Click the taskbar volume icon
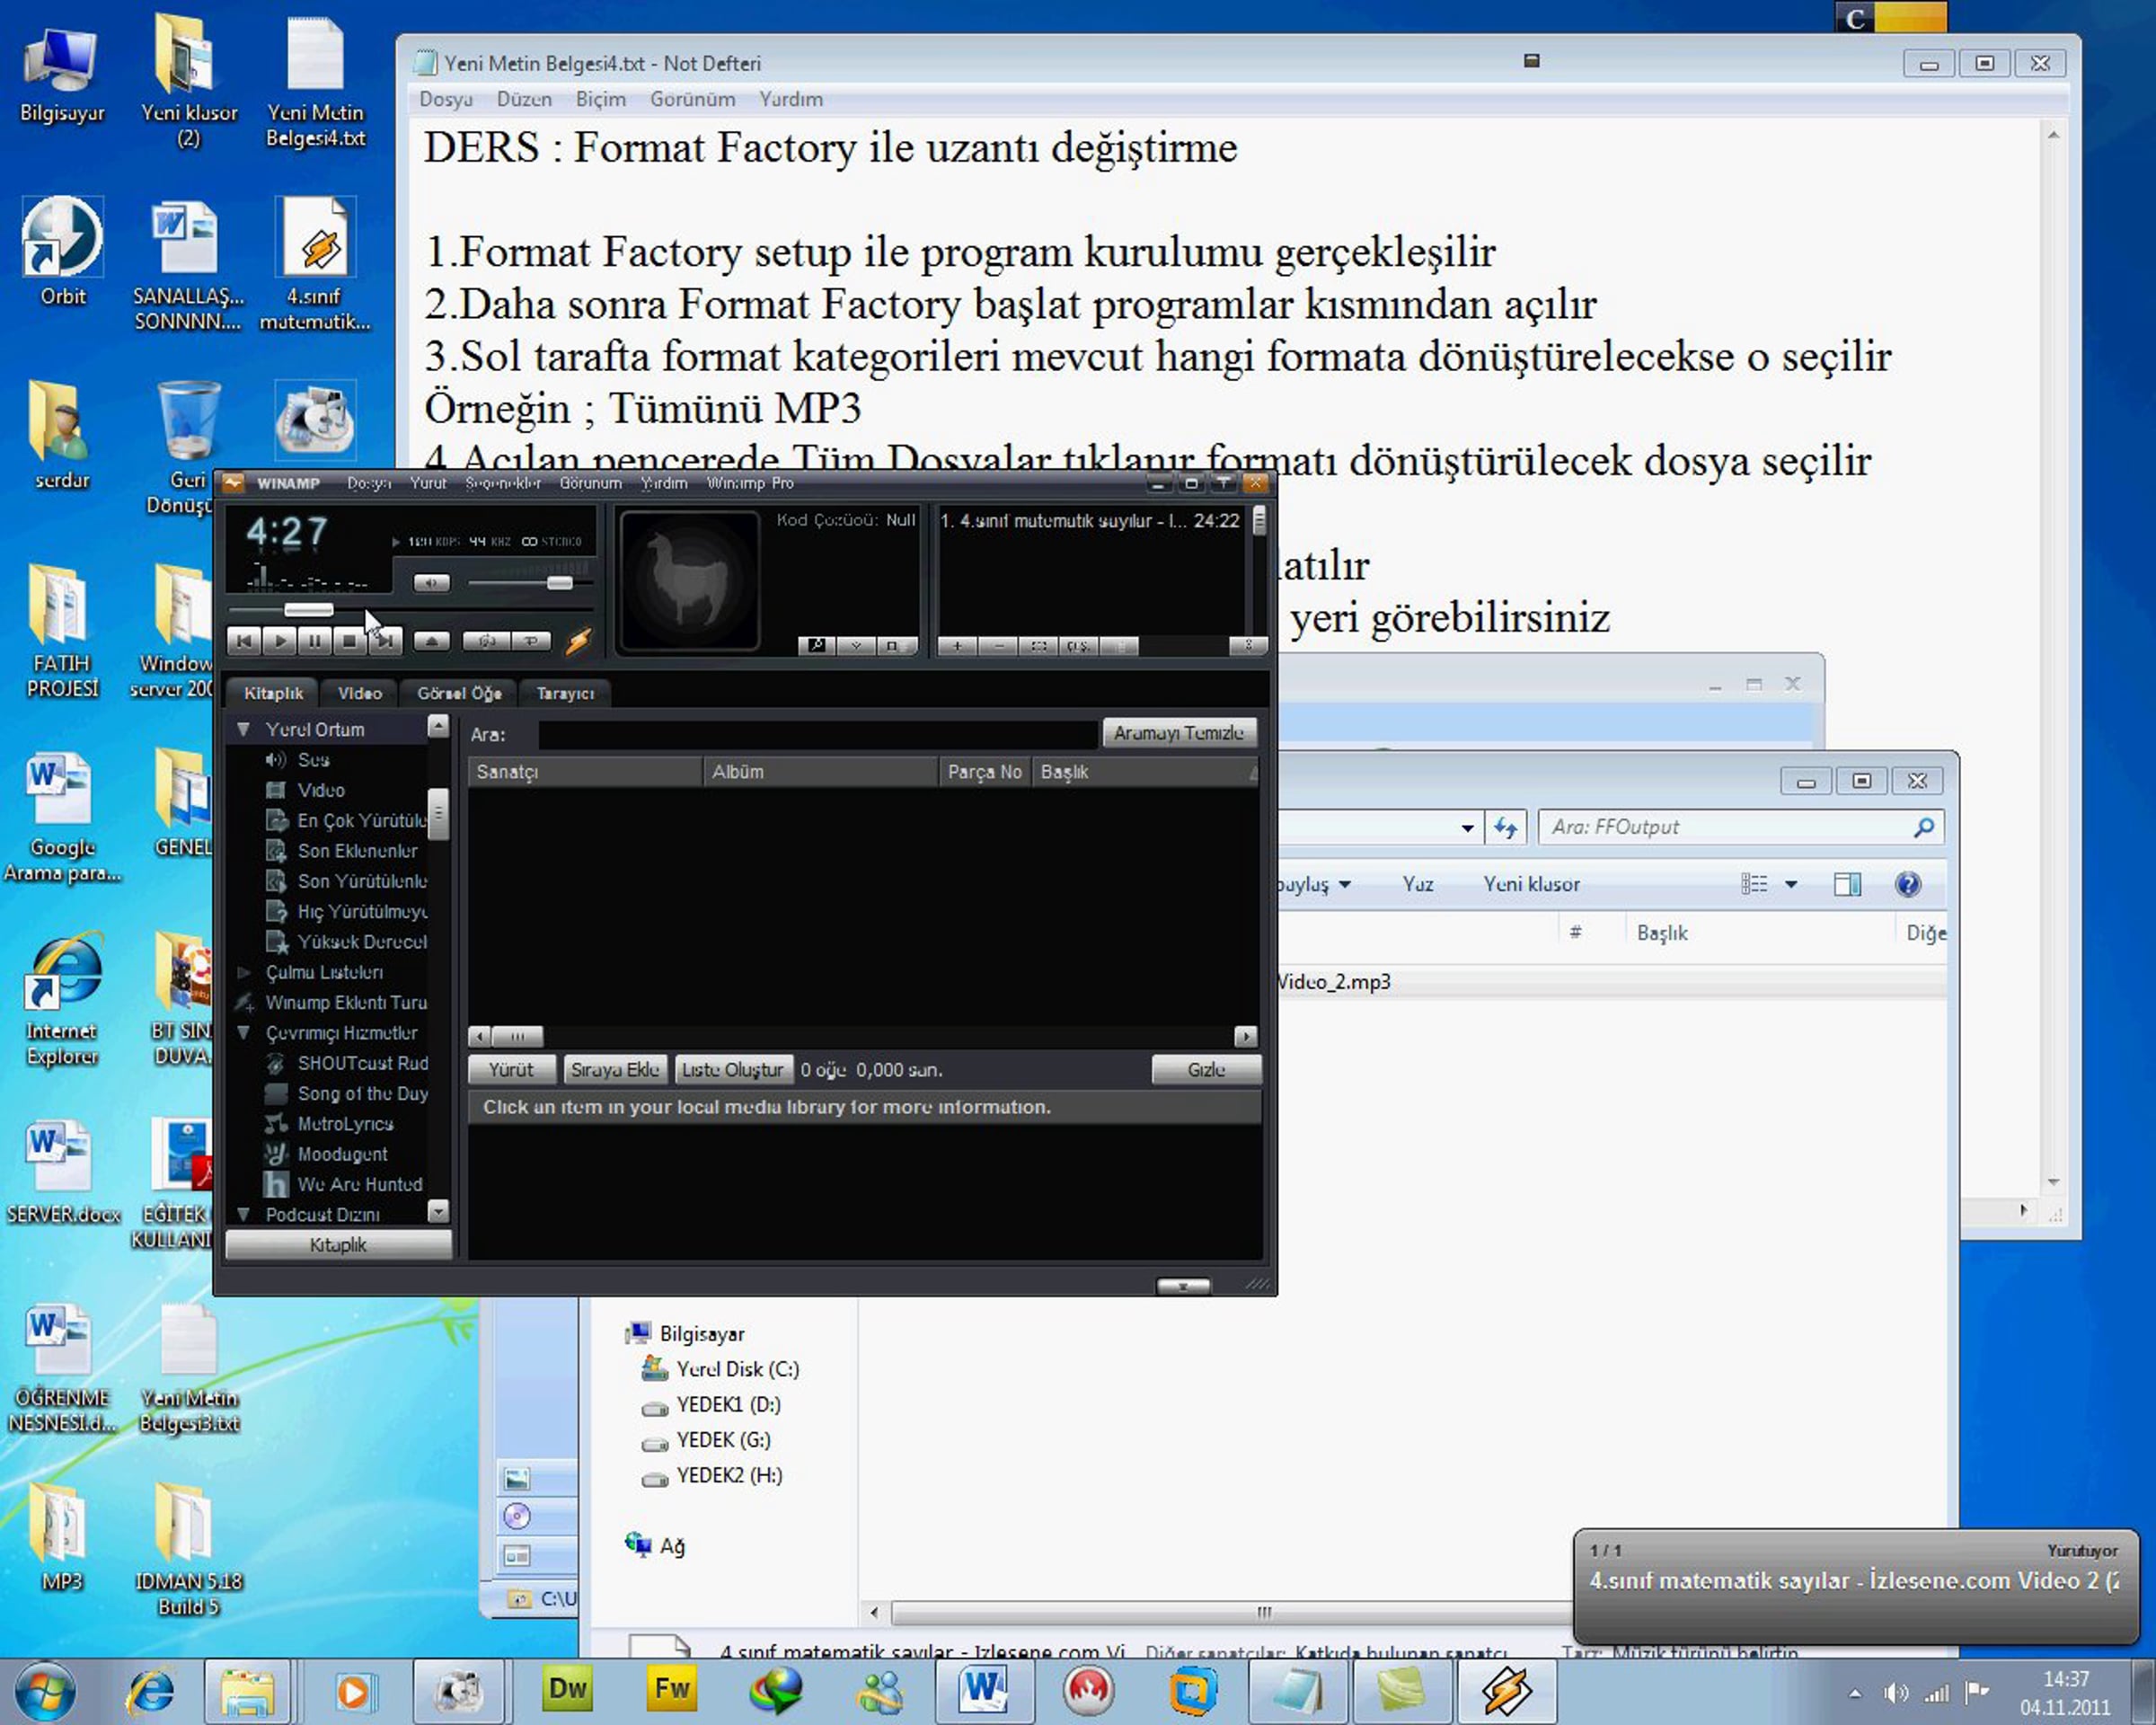 tap(1895, 1693)
